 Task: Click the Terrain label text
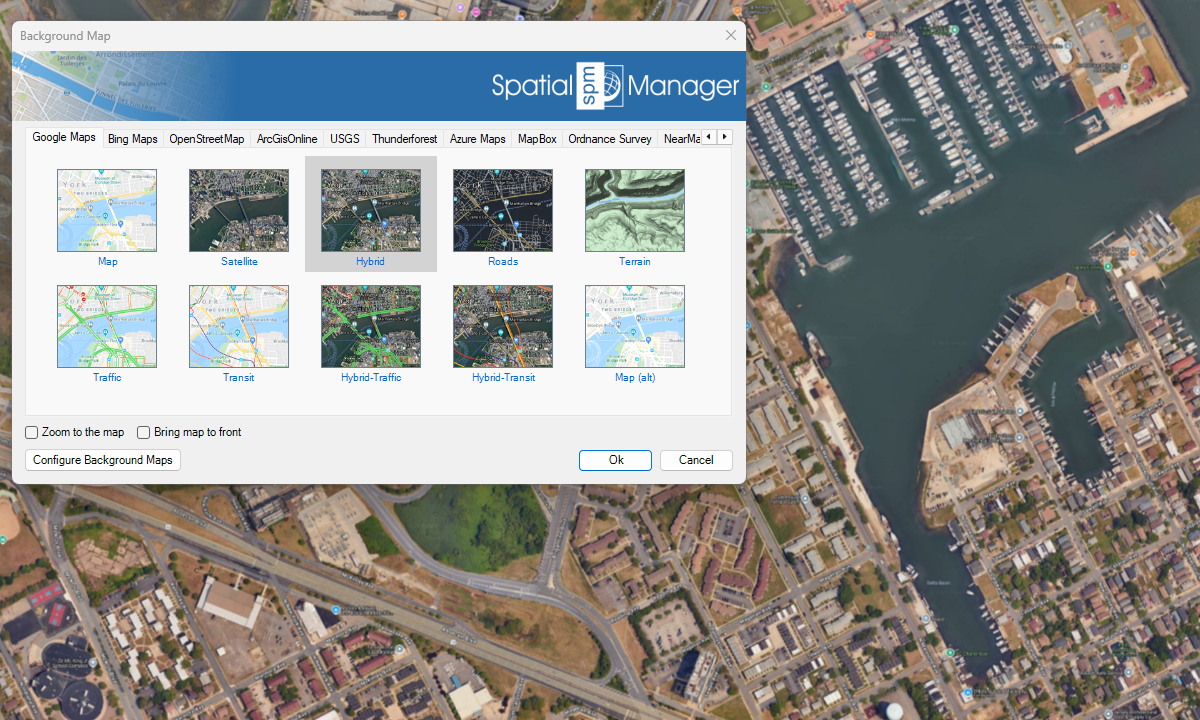click(x=635, y=262)
